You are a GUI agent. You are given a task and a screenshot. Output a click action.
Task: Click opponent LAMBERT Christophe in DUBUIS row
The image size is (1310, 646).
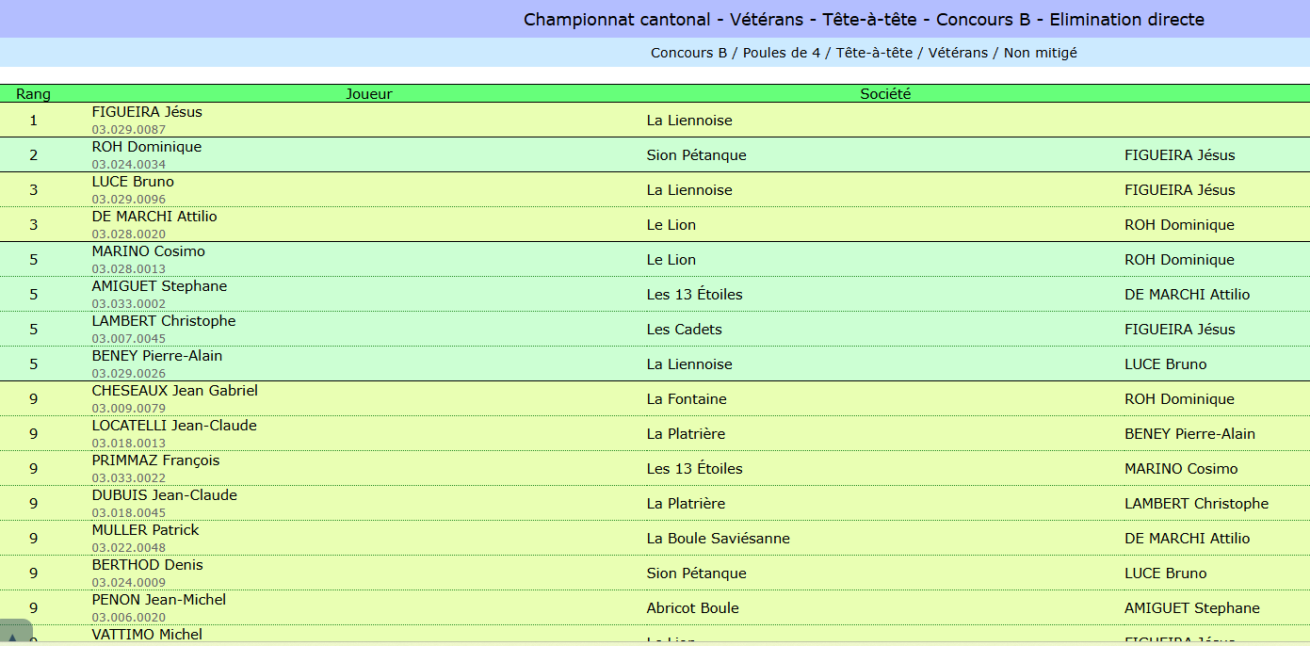click(x=1196, y=504)
